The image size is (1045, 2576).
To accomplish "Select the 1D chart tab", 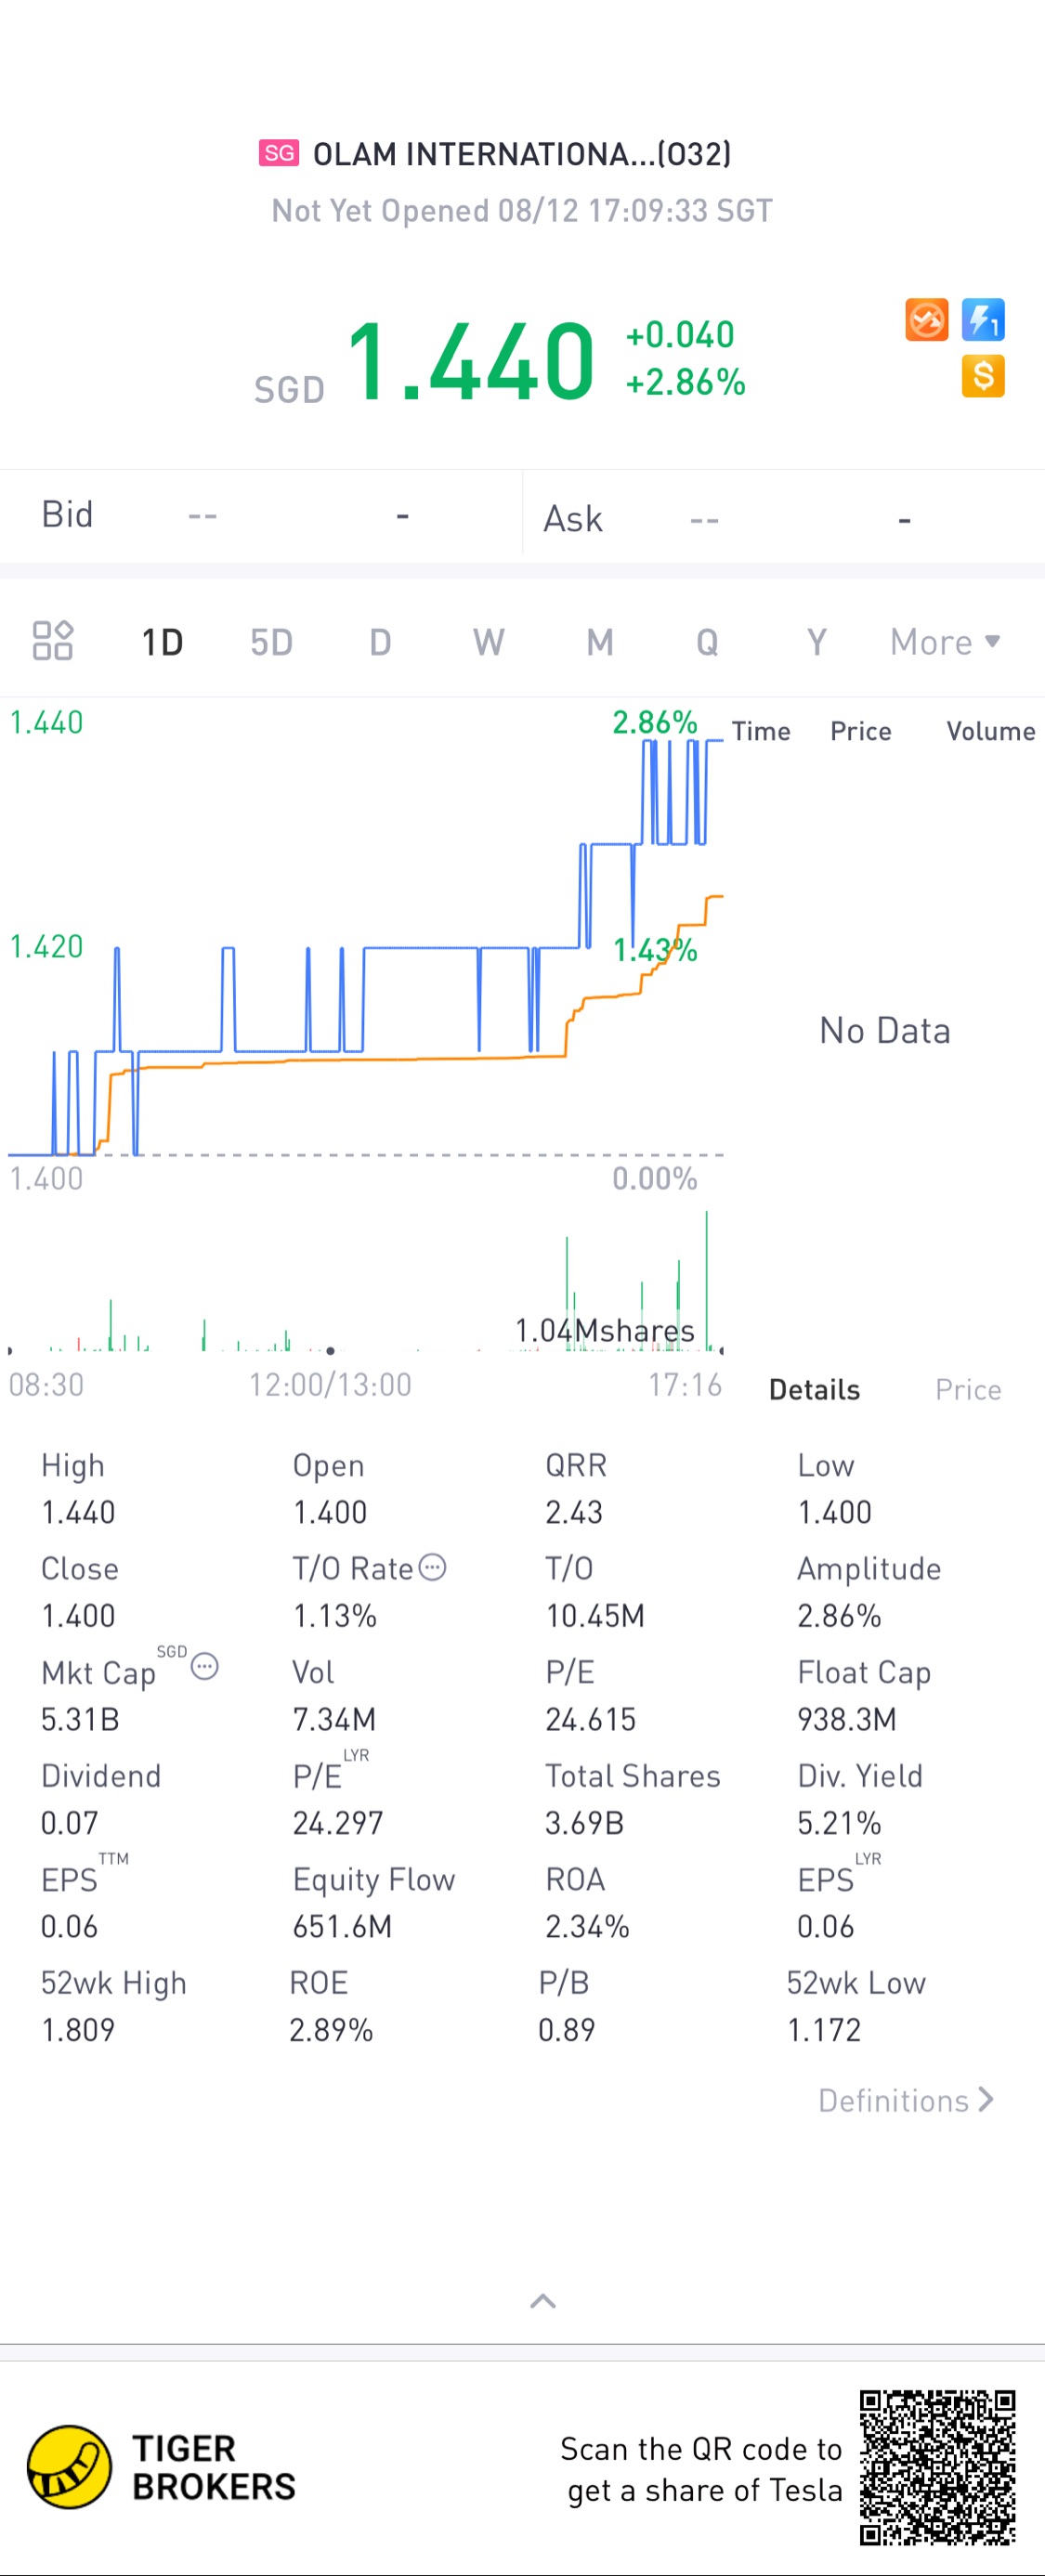I will click(x=162, y=642).
